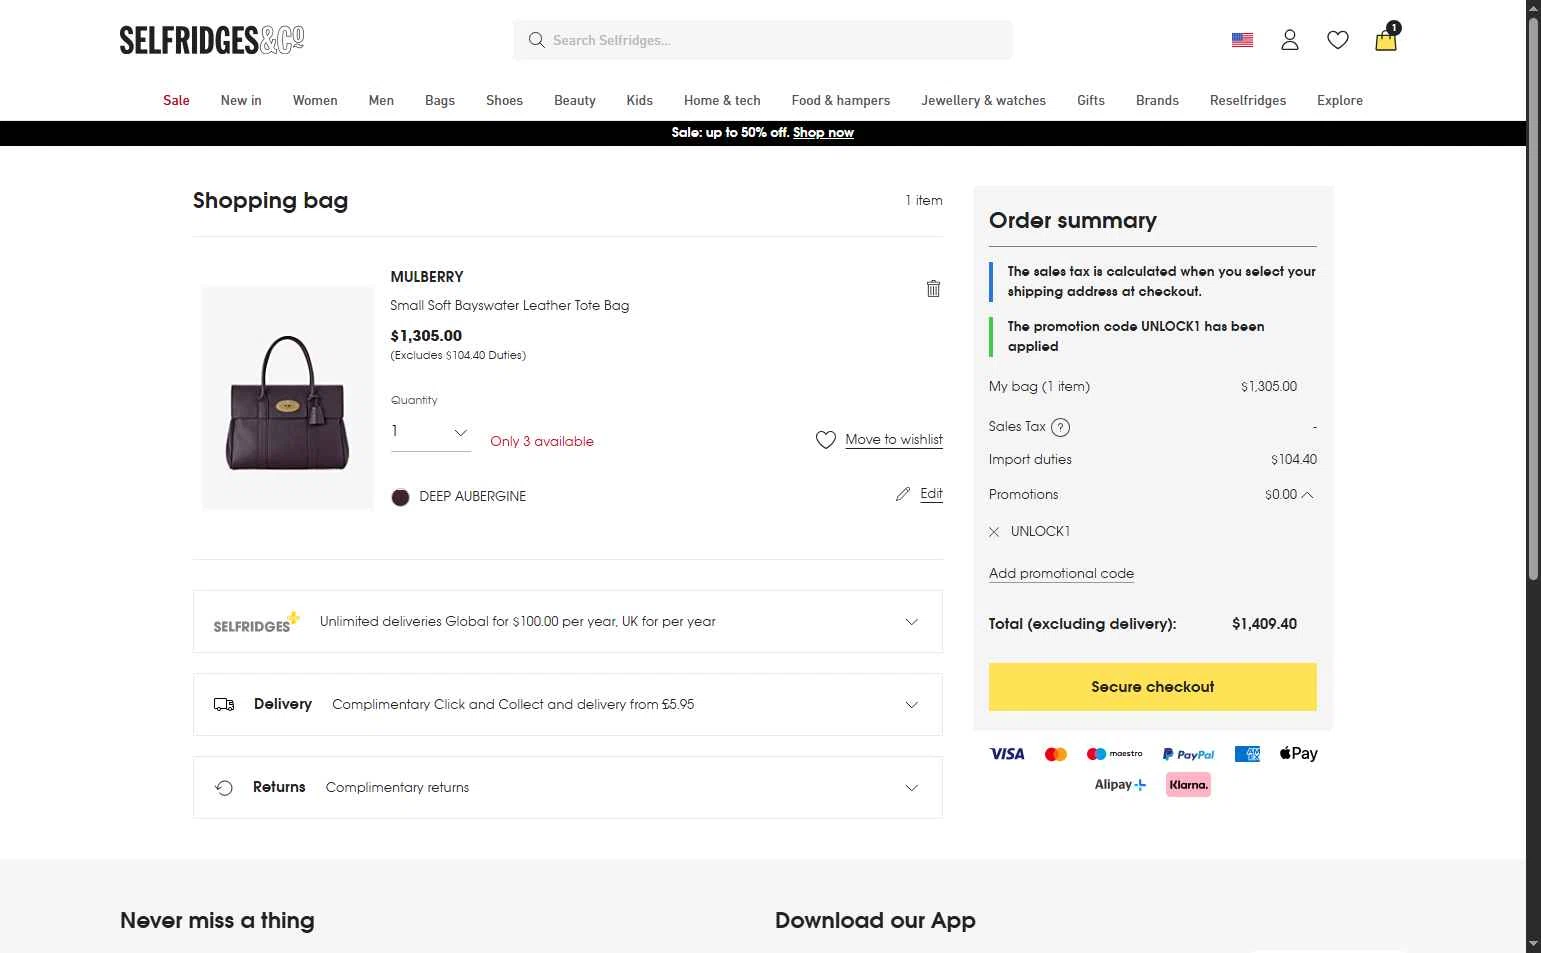Click the Mastercard payment icon
Image resolution: width=1541 pixels, height=953 pixels.
click(x=1056, y=754)
